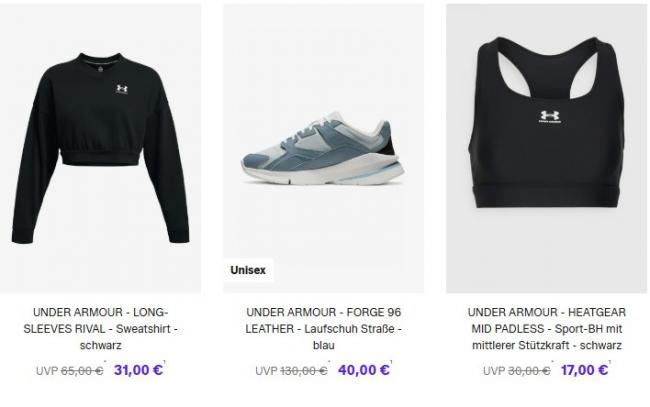Click the sole of the blue sneaker

[323, 173]
